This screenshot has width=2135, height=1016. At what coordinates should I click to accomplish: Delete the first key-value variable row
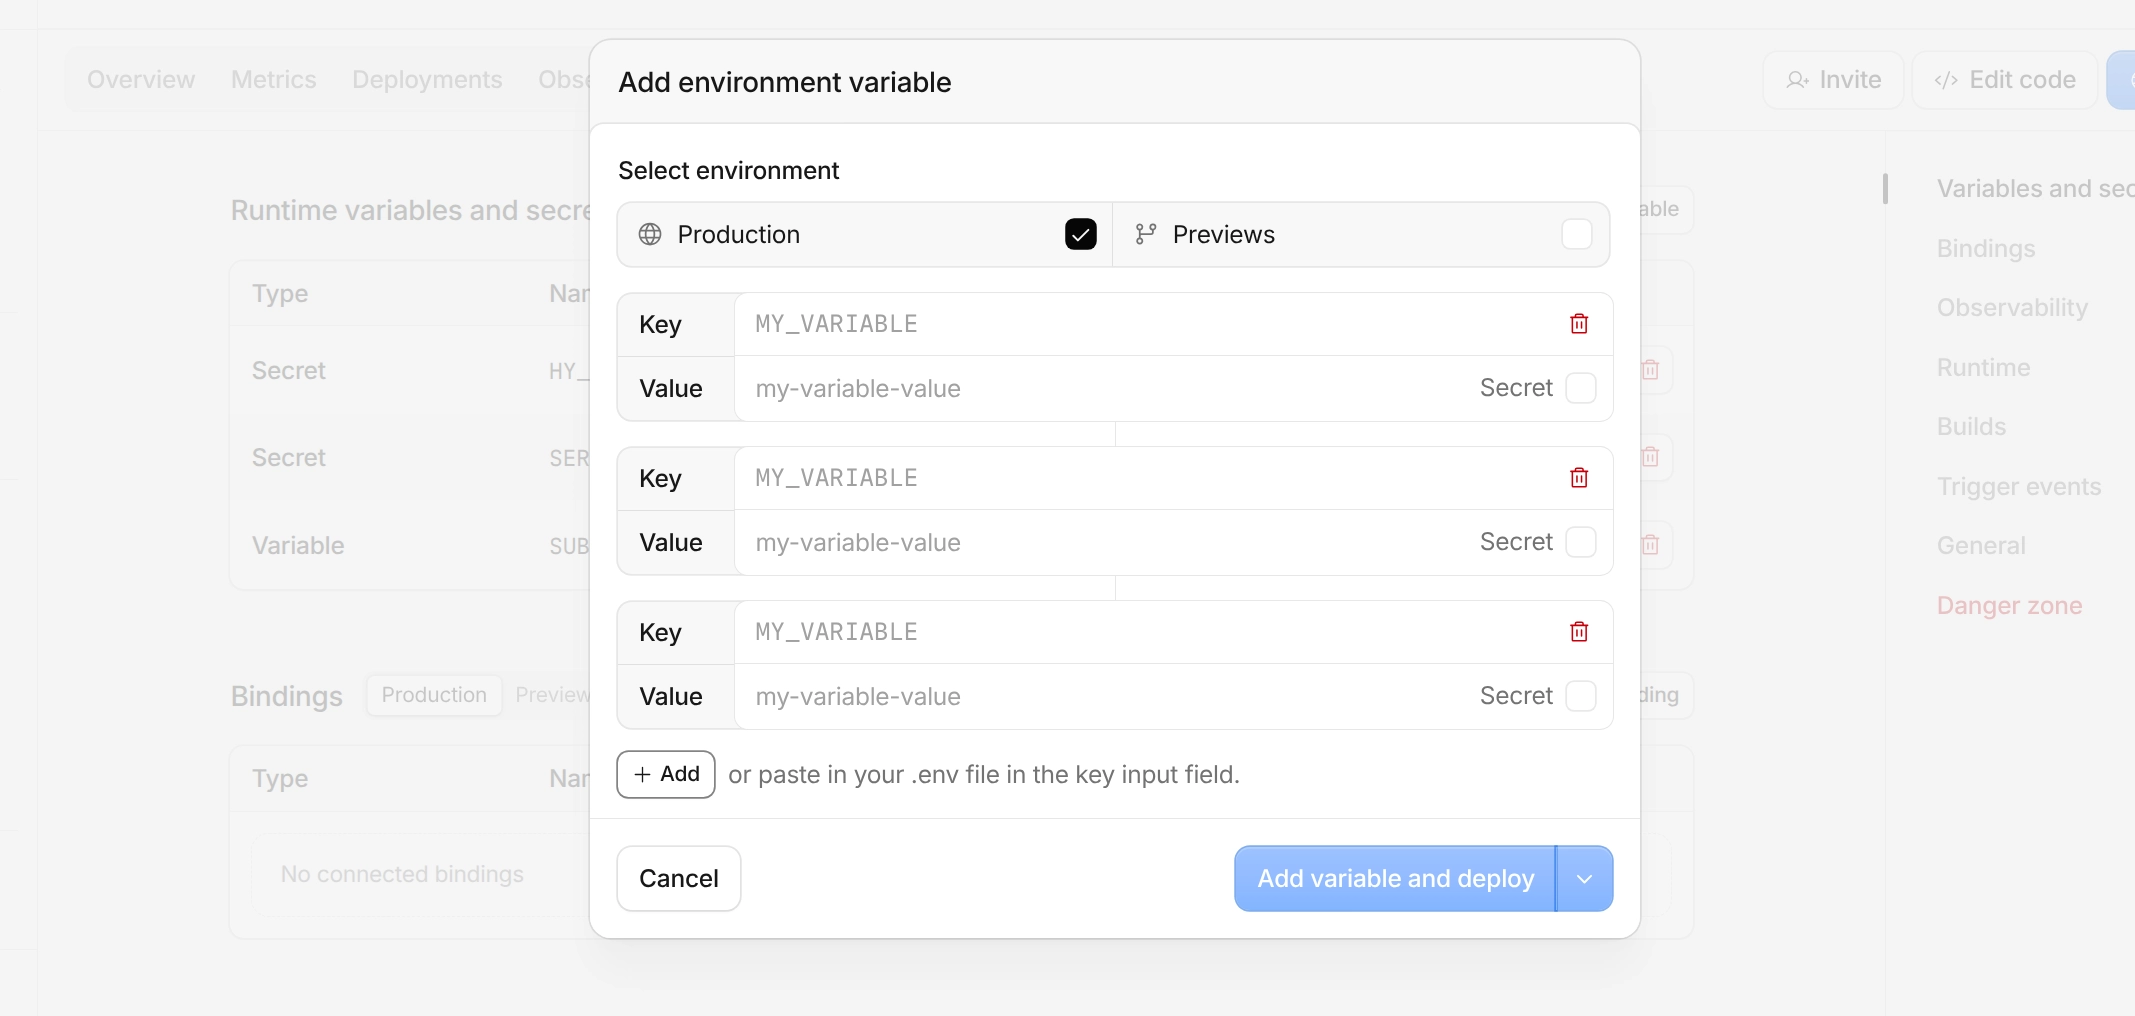tap(1579, 324)
